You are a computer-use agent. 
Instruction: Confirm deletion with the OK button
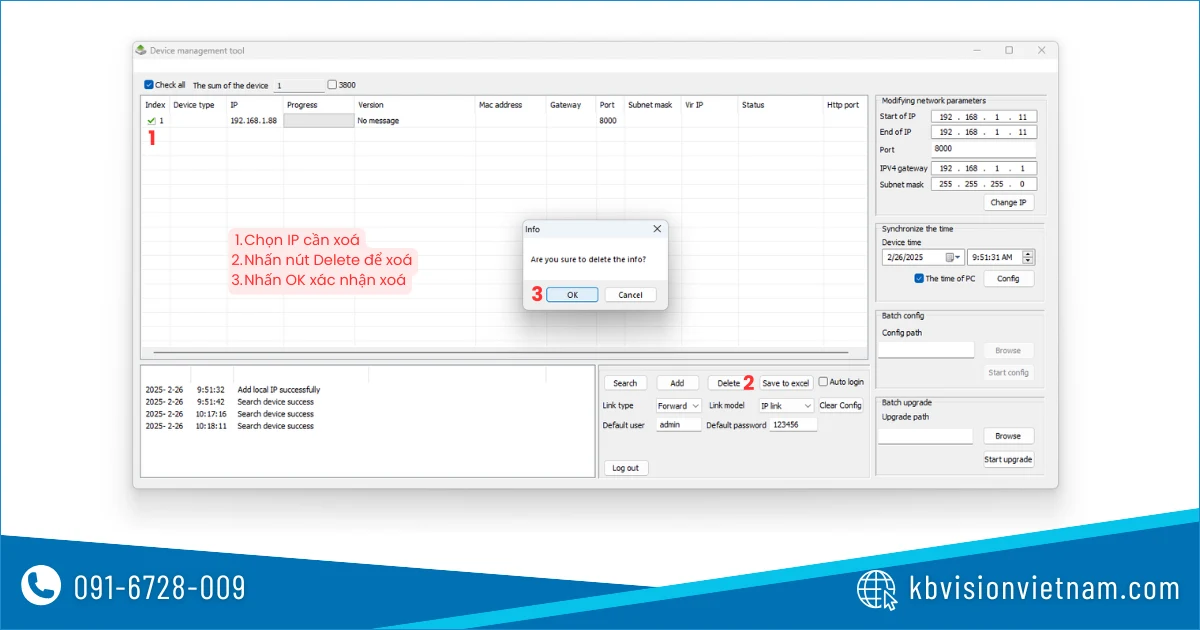point(572,295)
